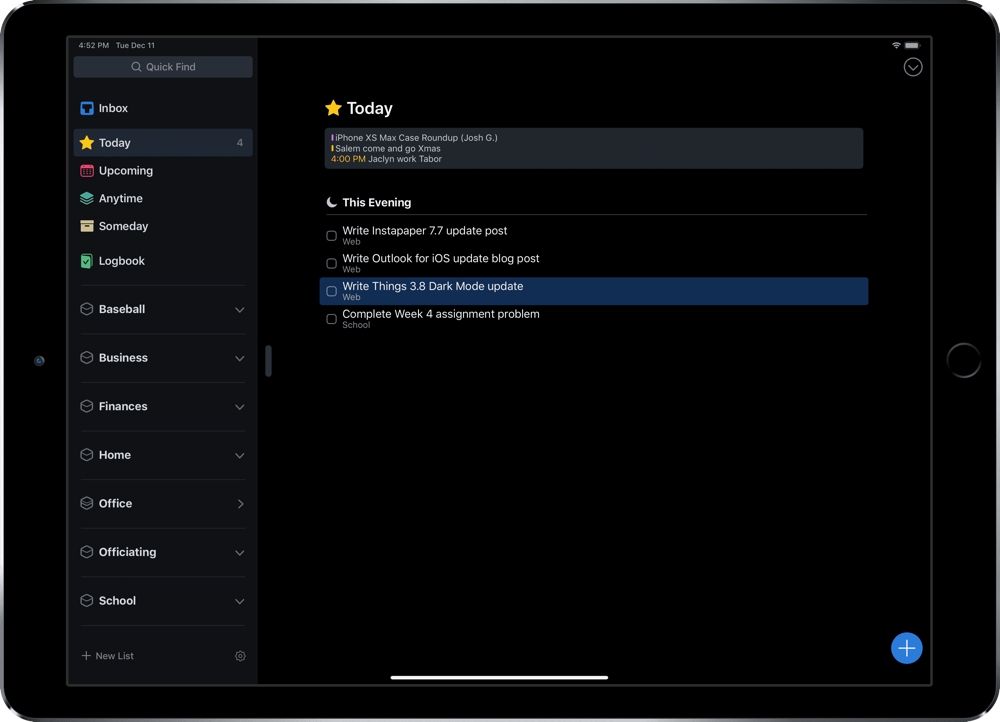This screenshot has width=1000, height=722.
Task: Click the Office area cube icon
Action: click(x=87, y=503)
